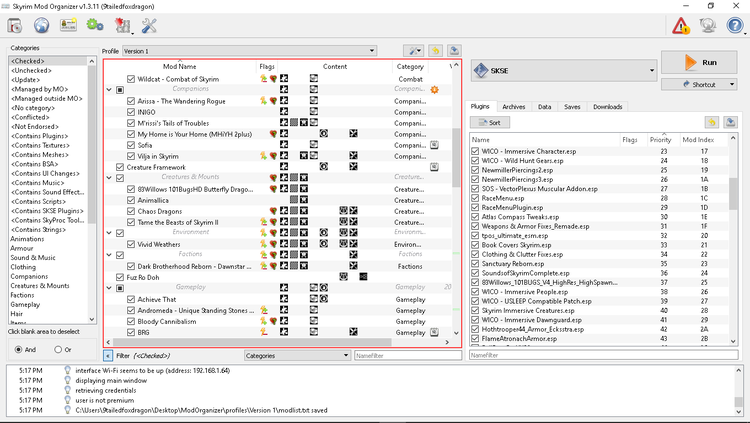Click restore backup icon in Plugins pane

tap(712, 122)
